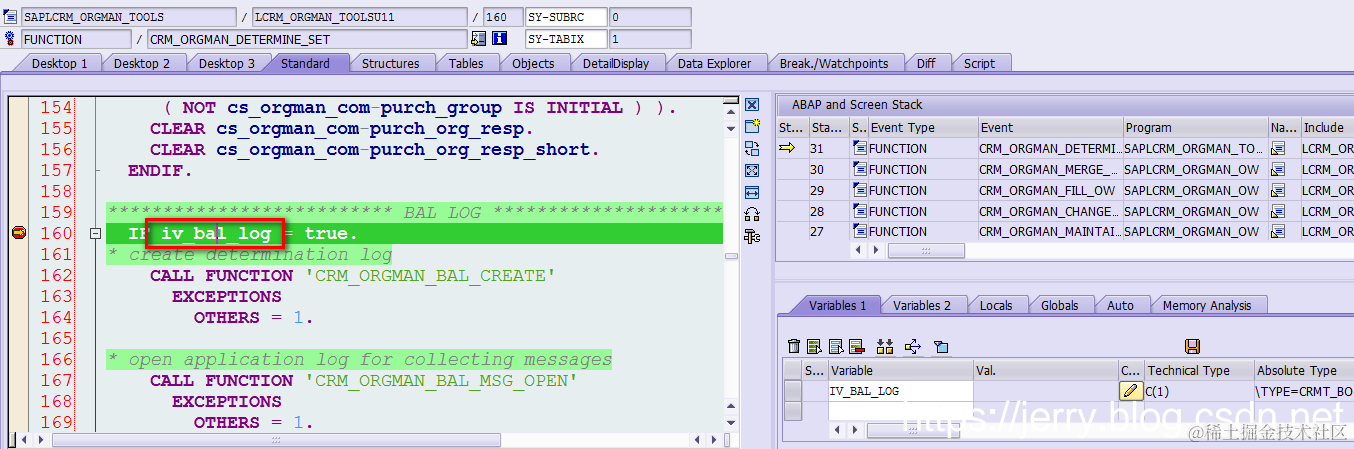
Task: Click the new tool icon with yellow star
Action: (752, 126)
